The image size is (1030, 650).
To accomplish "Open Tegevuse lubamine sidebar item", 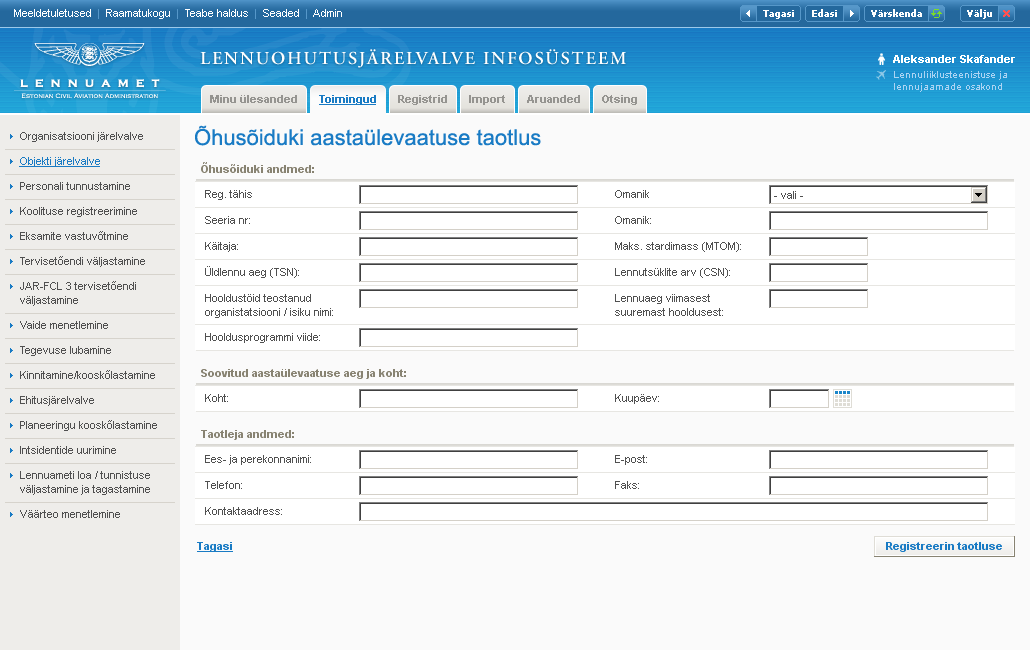I will (65, 351).
